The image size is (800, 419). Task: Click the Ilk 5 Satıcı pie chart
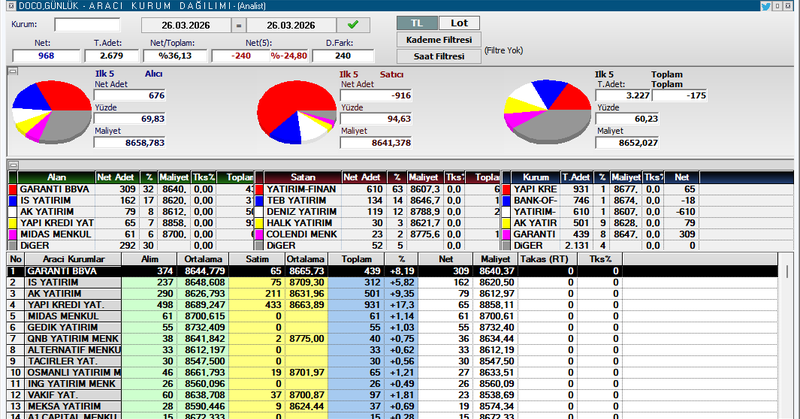point(296,112)
